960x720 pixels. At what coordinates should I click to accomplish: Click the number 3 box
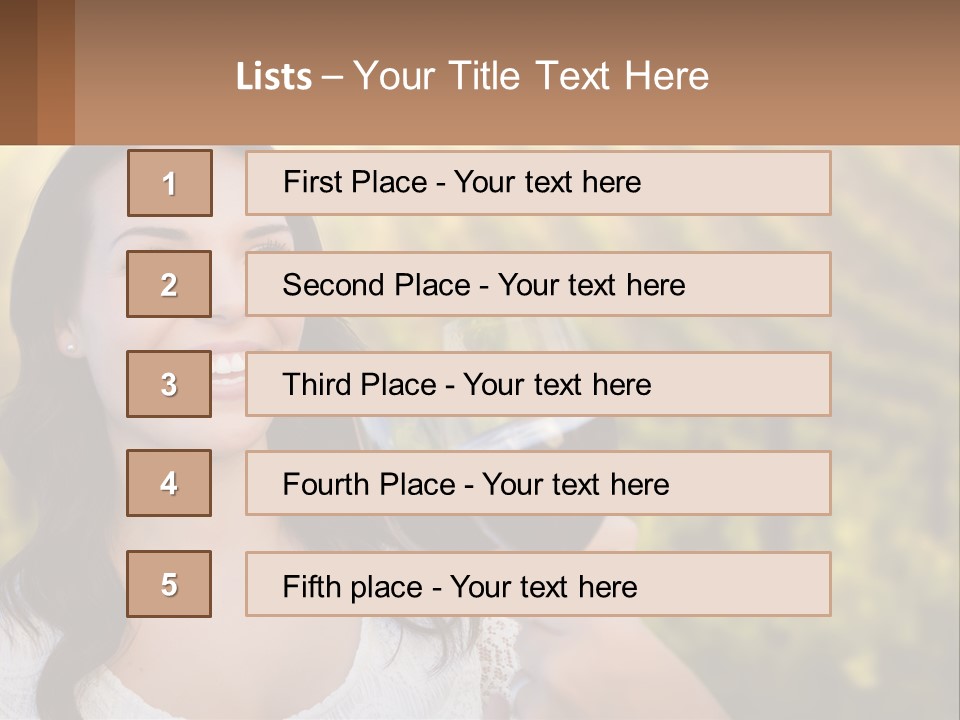pyautogui.click(x=169, y=384)
